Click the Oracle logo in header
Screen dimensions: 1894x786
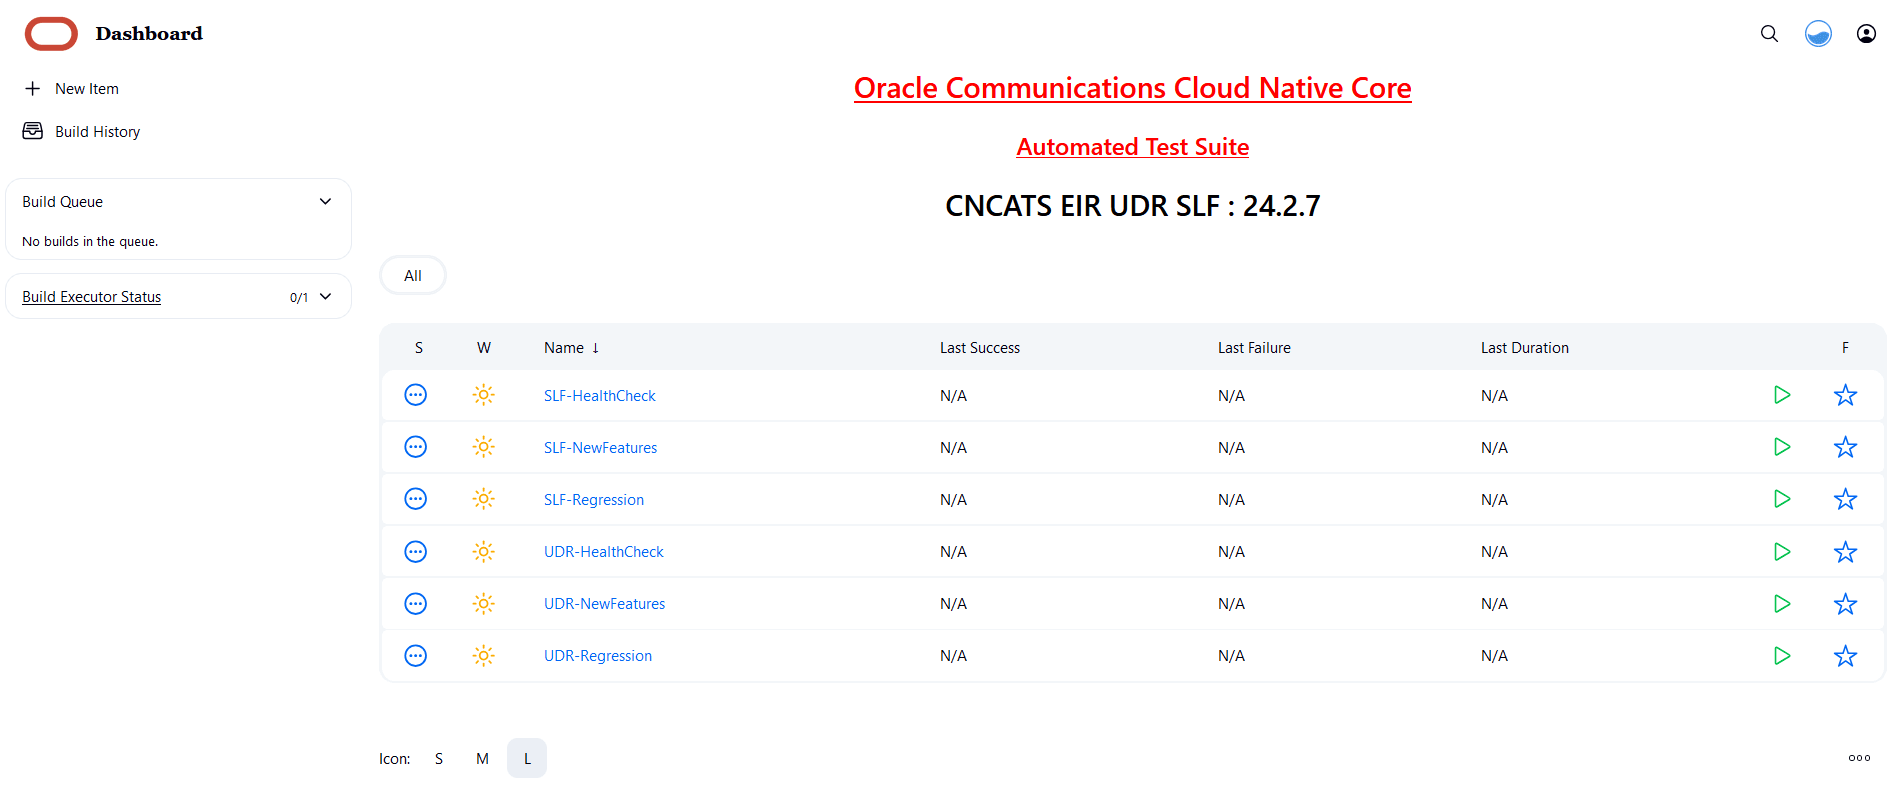coord(51,33)
